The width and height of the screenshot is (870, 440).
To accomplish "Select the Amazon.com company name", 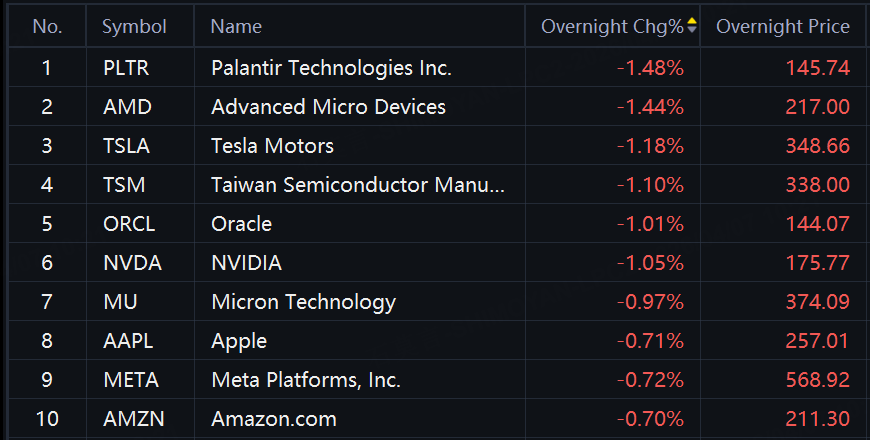I will 274,419.
